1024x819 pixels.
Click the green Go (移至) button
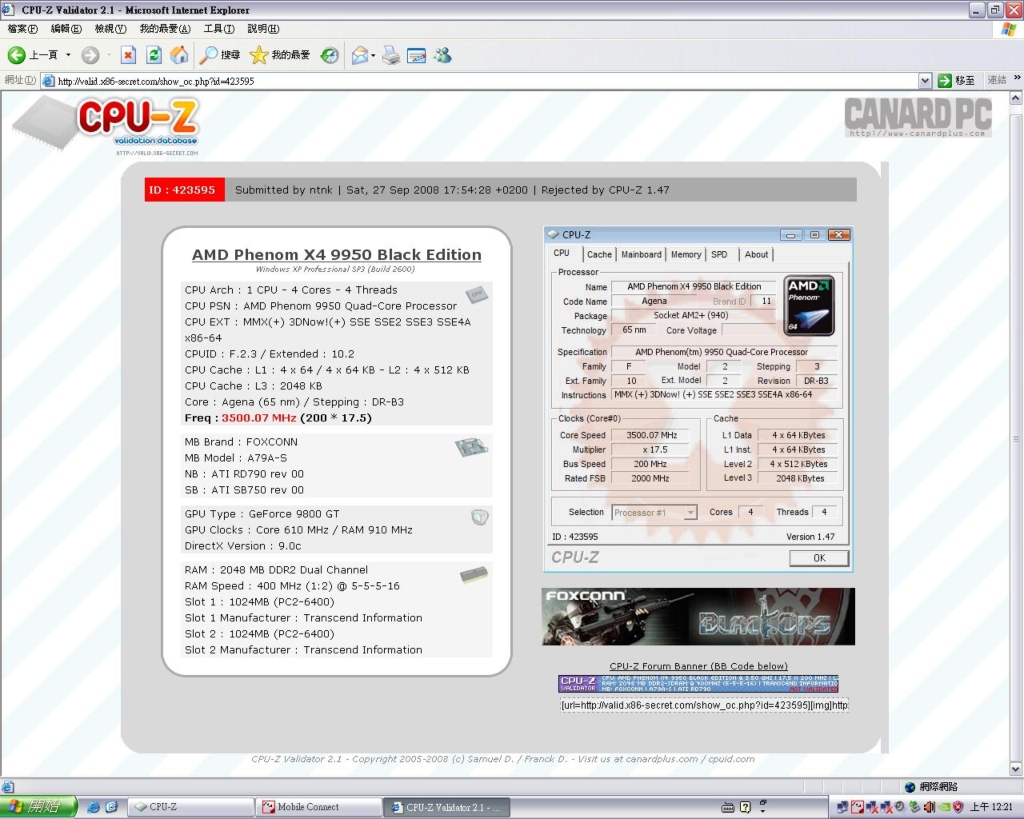click(x=956, y=80)
